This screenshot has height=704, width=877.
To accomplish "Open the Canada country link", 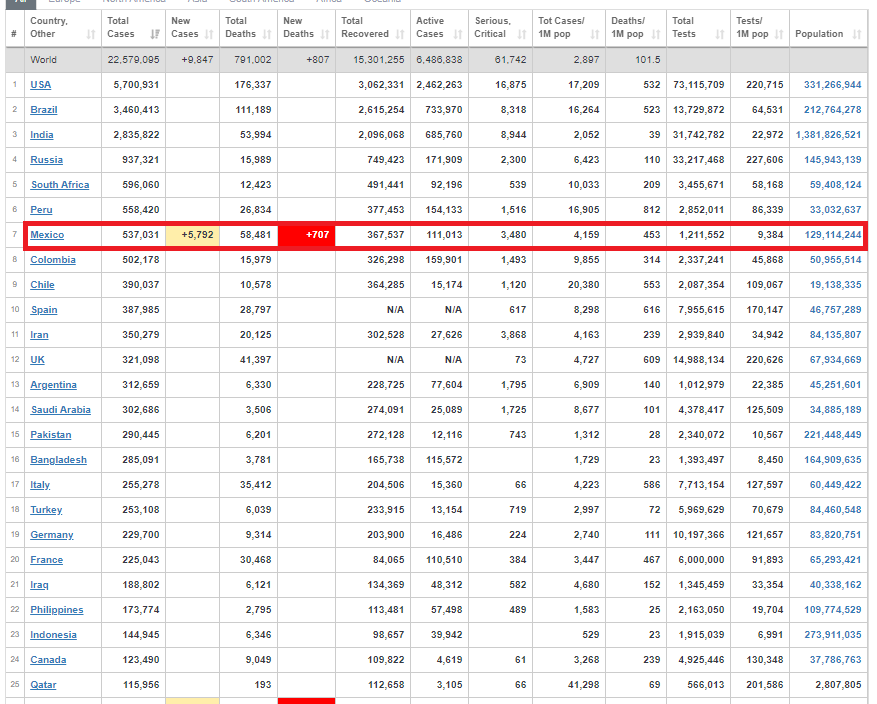I will 48,660.
